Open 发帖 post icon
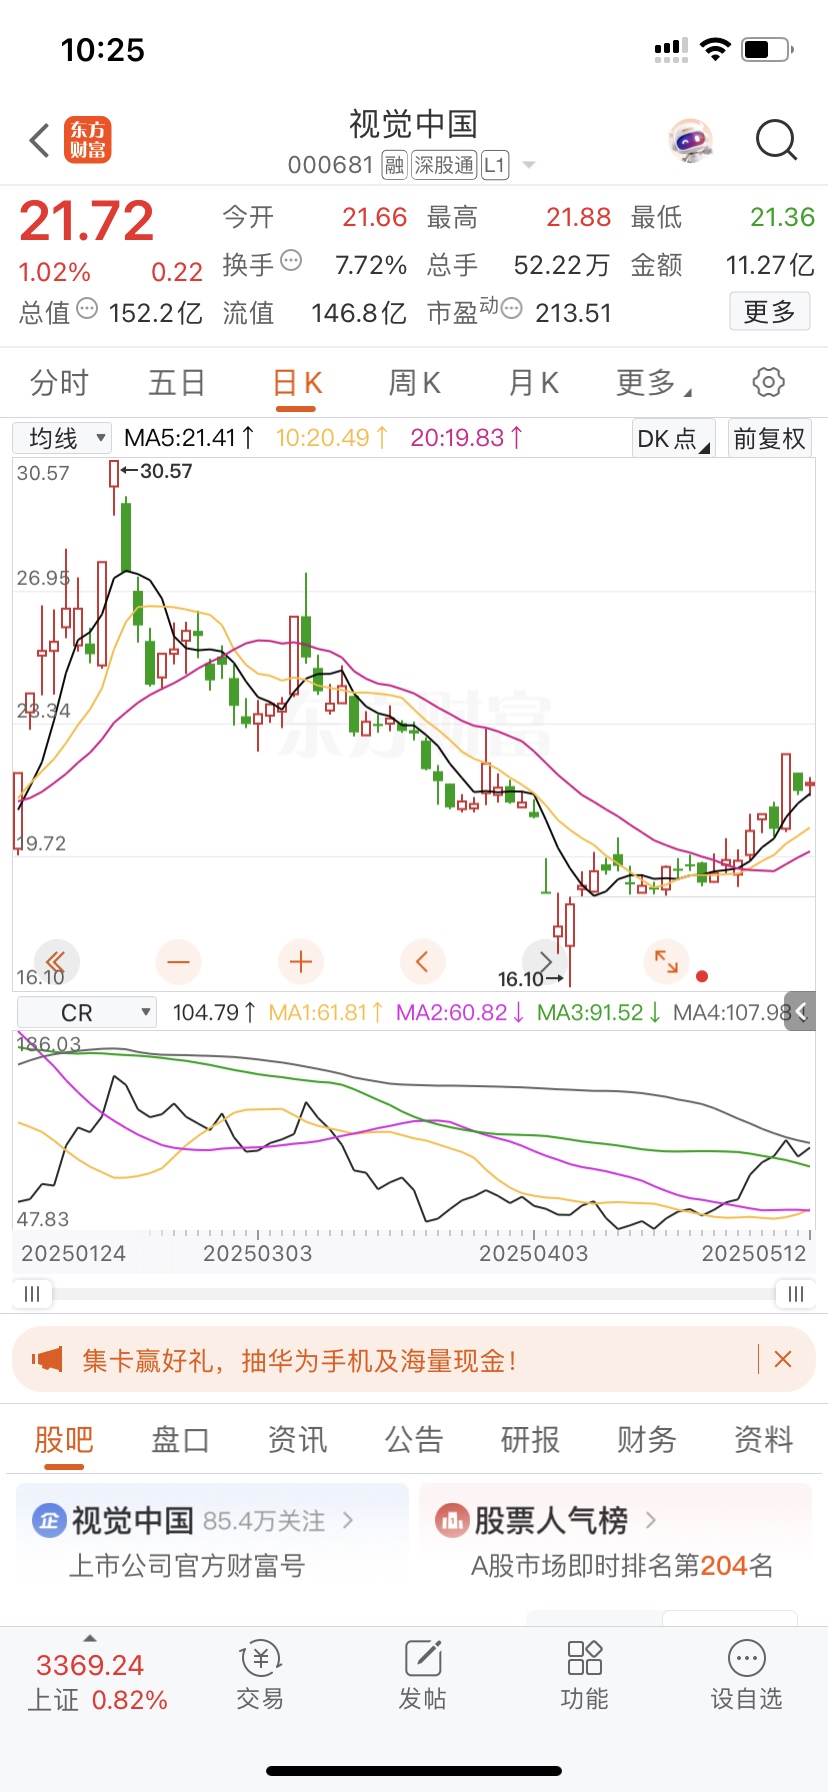 click(422, 1659)
